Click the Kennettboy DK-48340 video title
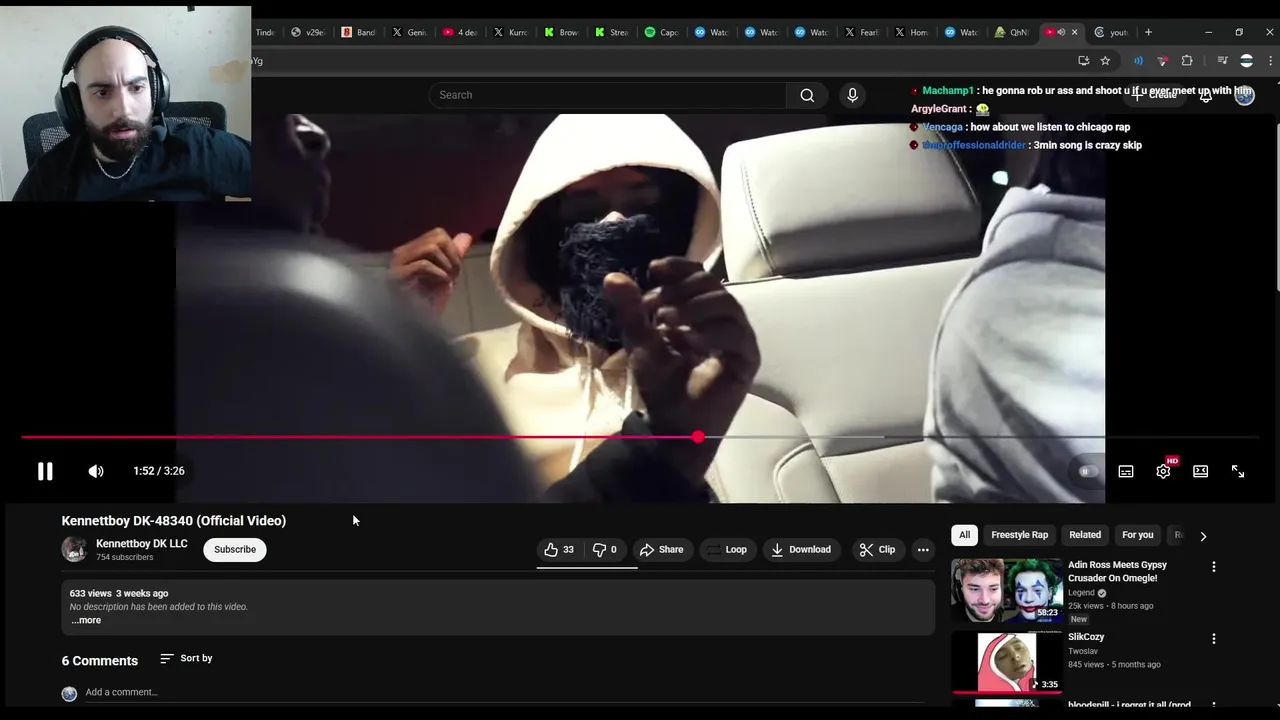1280x720 pixels. tap(174, 521)
